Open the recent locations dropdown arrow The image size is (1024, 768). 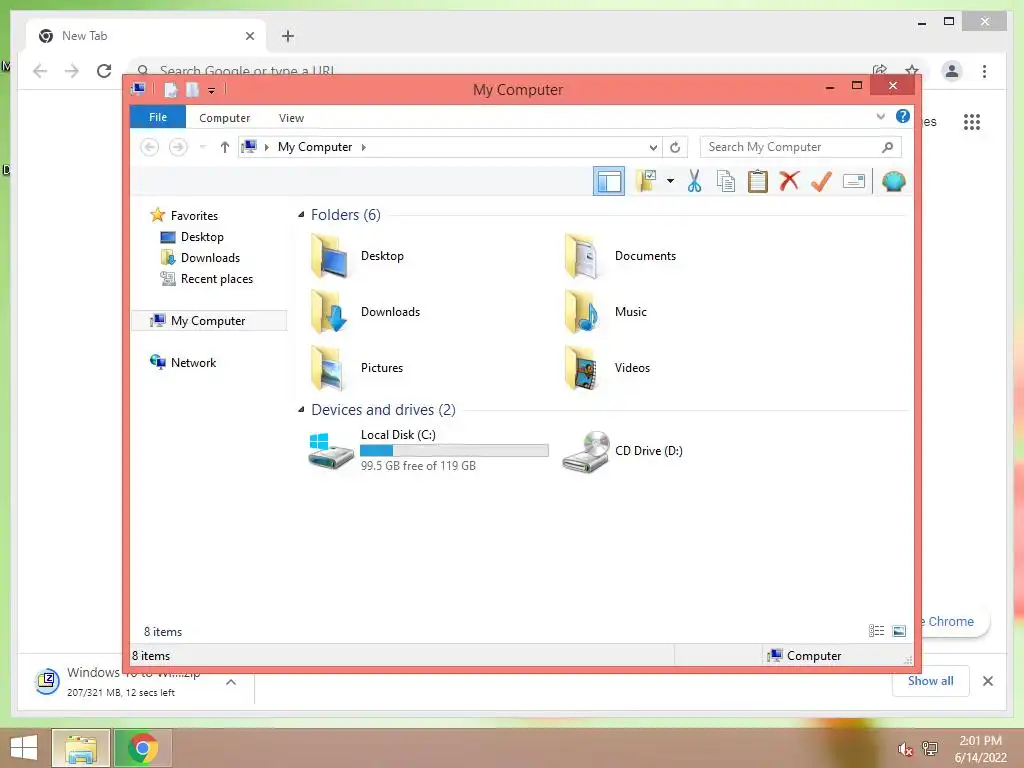202,147
